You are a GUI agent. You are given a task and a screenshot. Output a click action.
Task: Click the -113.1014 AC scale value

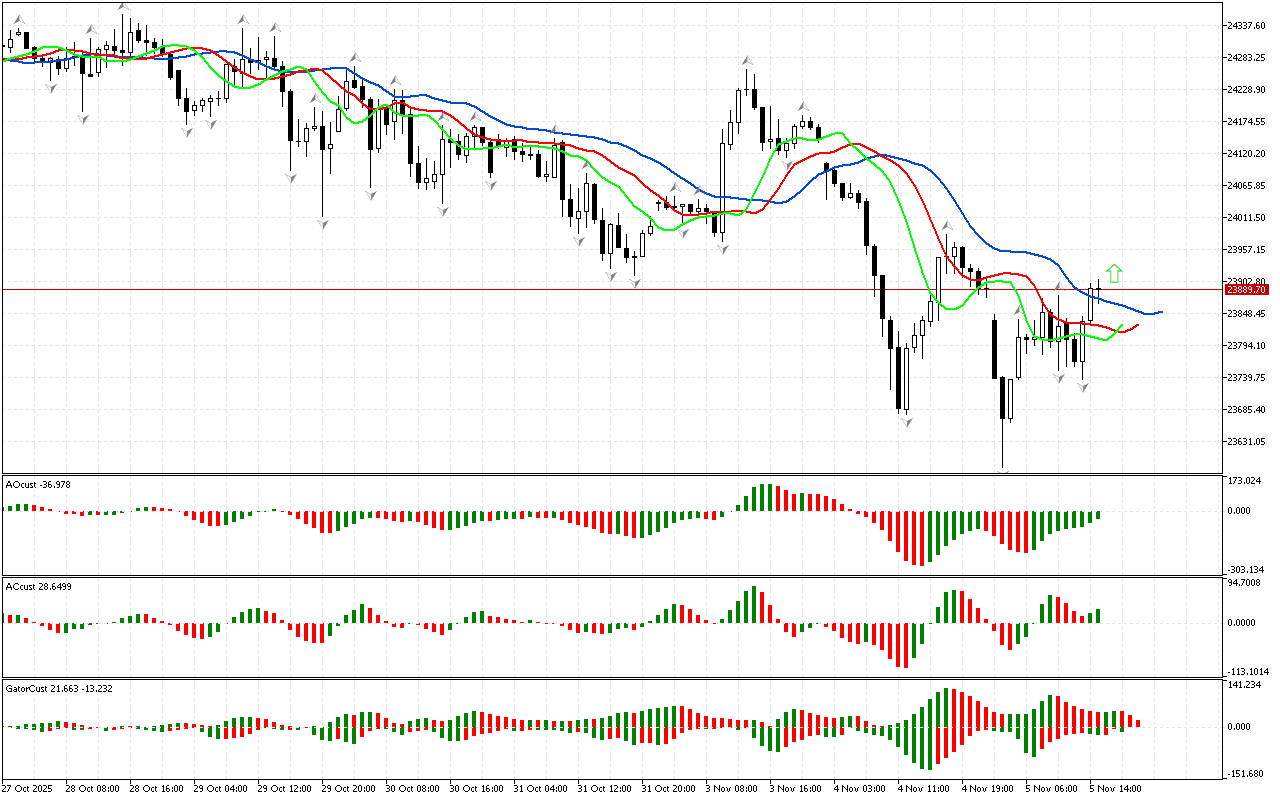point(1248,671)
